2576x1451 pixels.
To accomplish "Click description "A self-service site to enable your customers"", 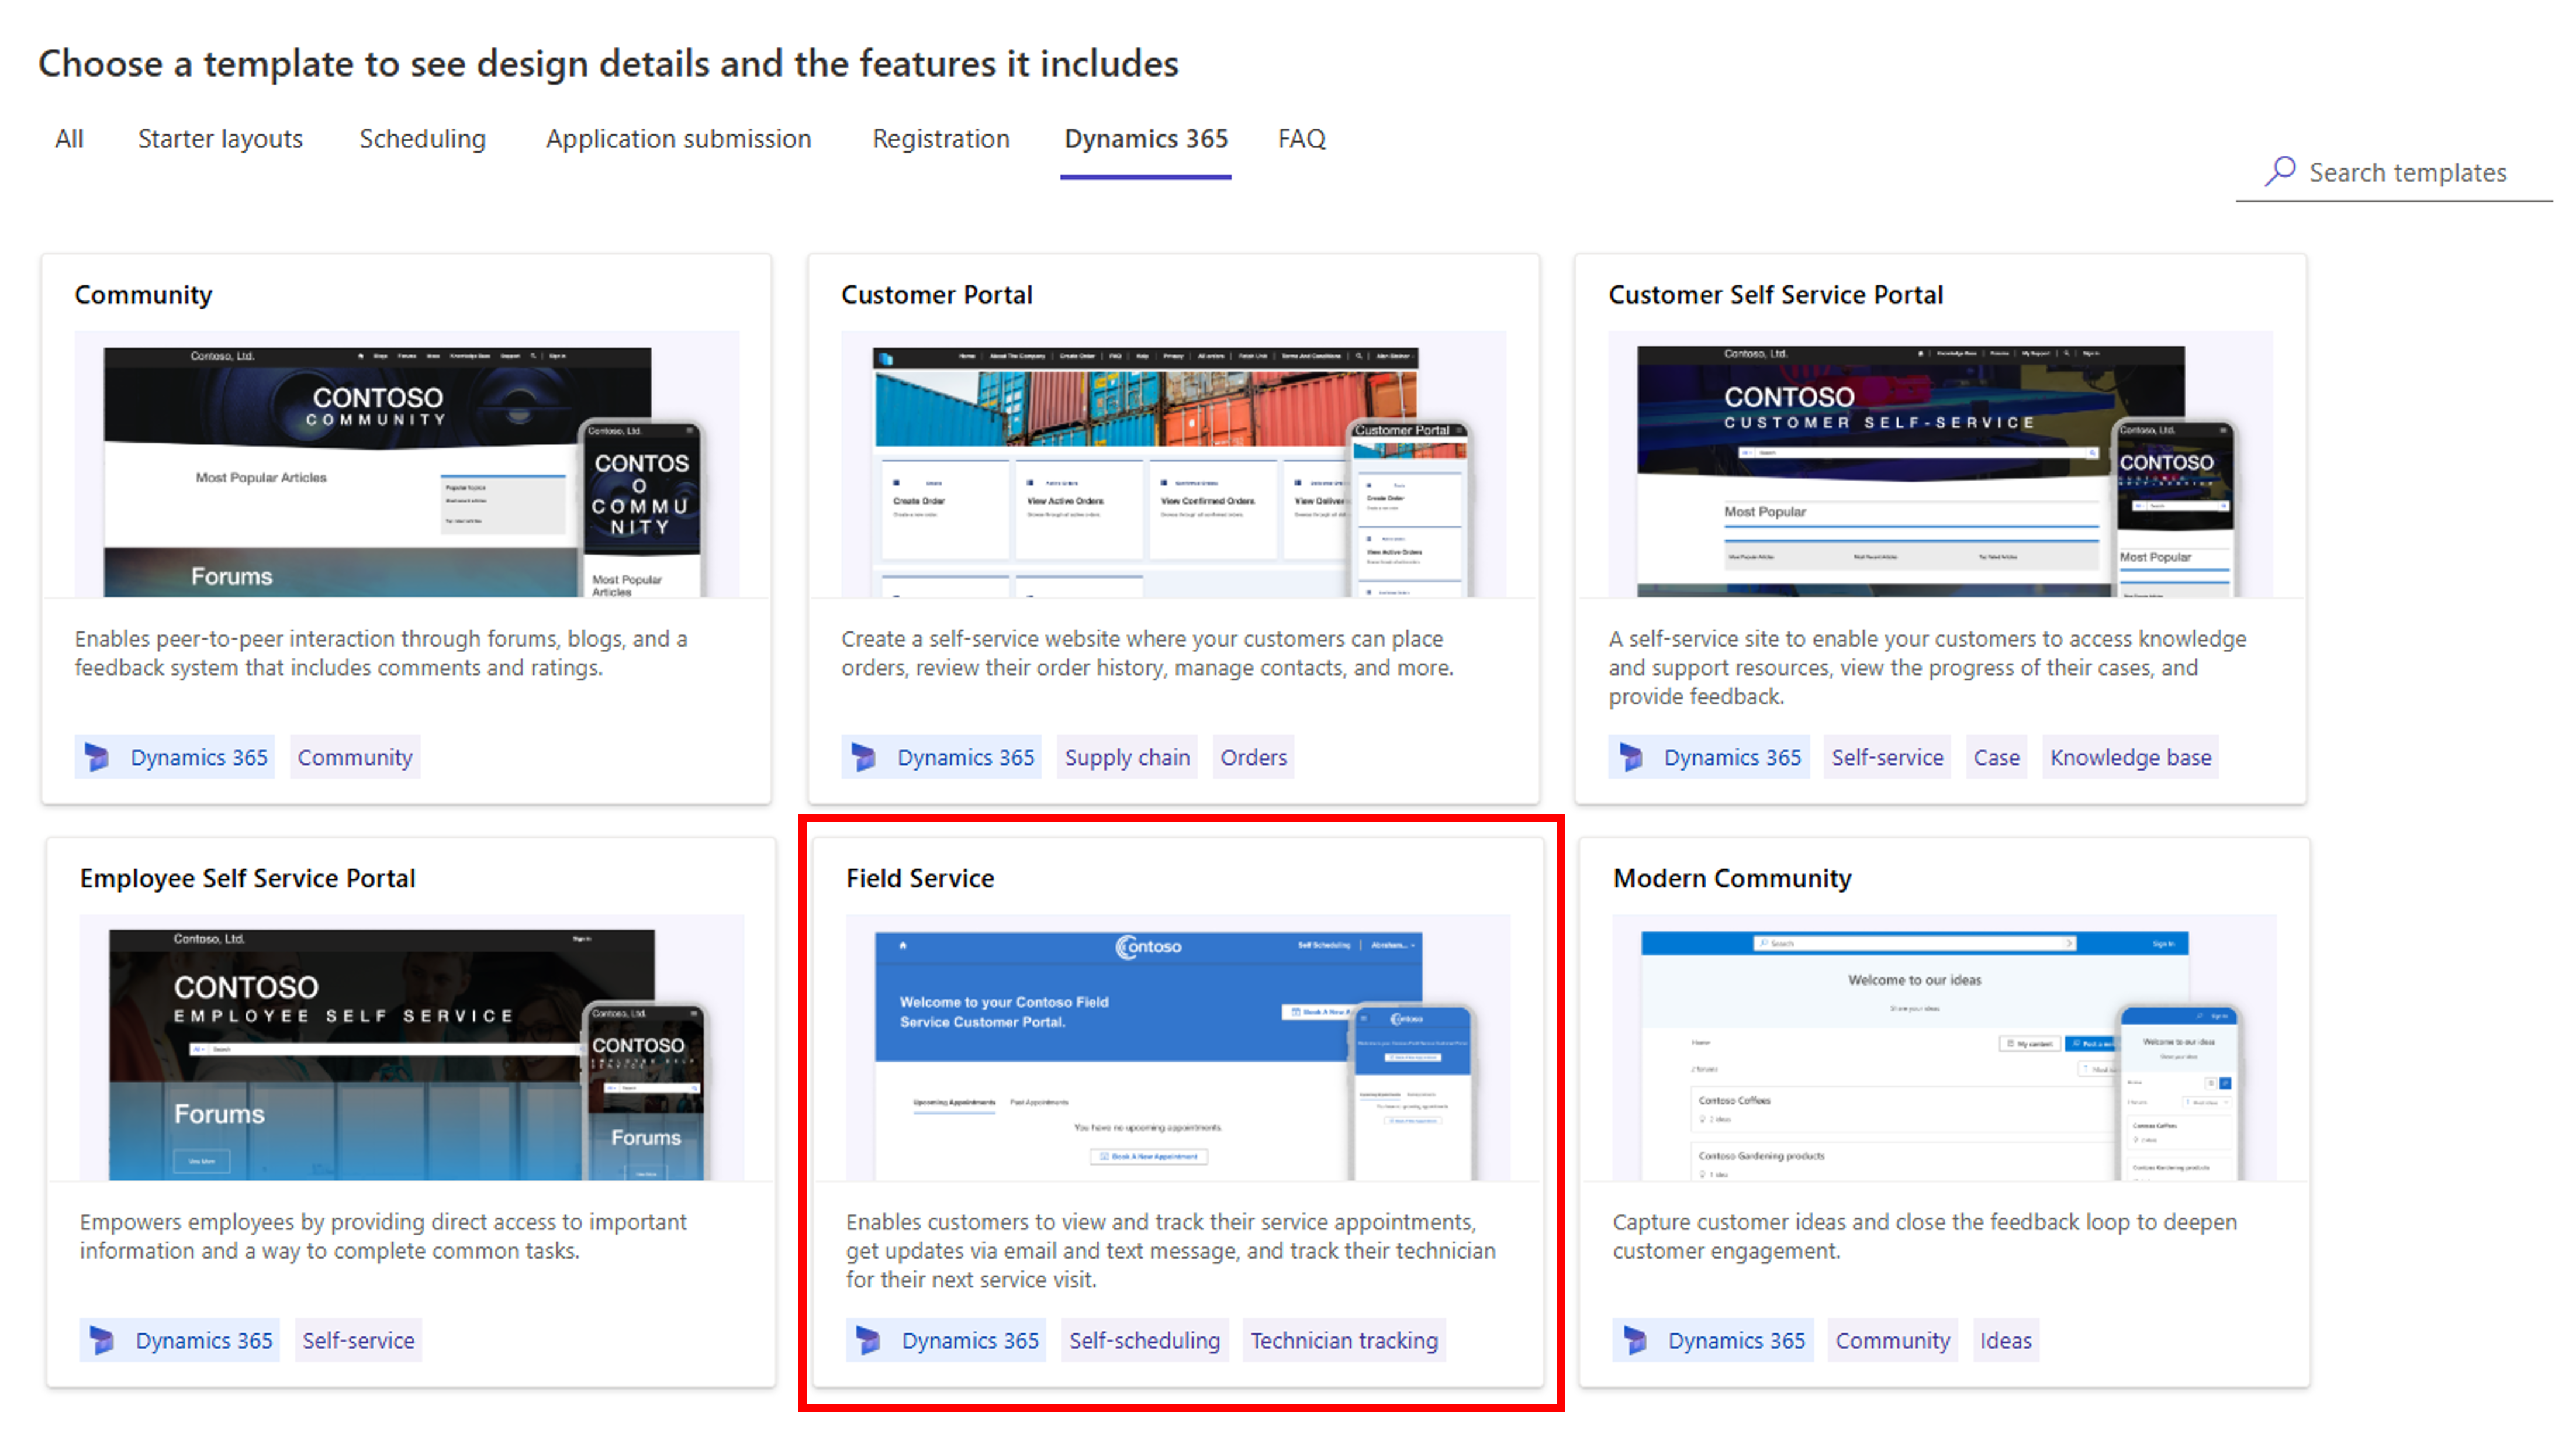I will pyautogui.click(x=1927, y=667).
